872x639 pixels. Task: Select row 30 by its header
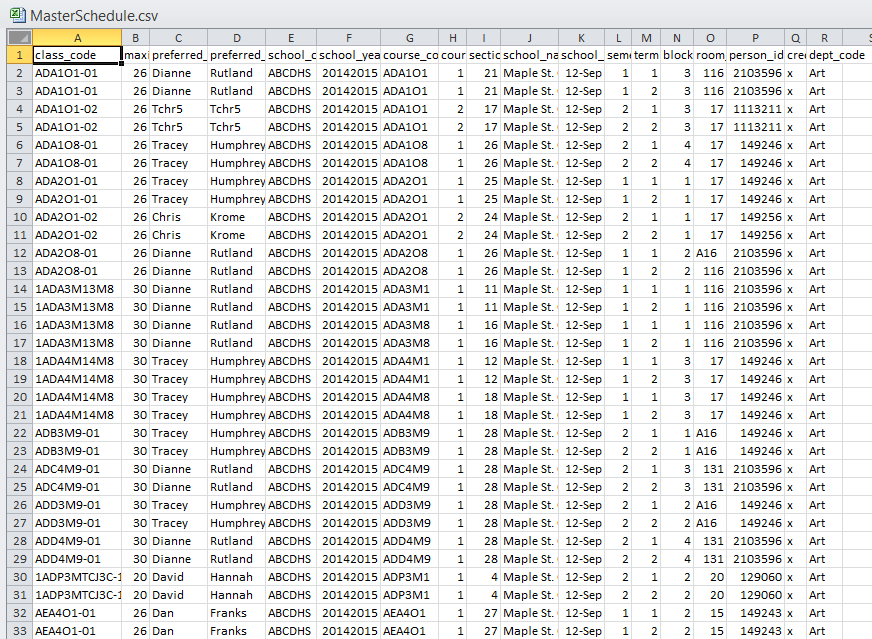point(15,577)
